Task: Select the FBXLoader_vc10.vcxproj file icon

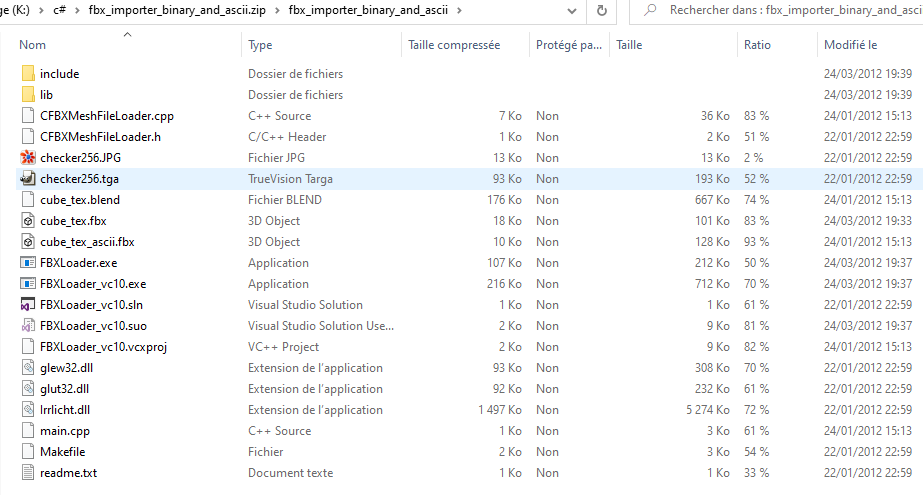Action: point(28,347)
